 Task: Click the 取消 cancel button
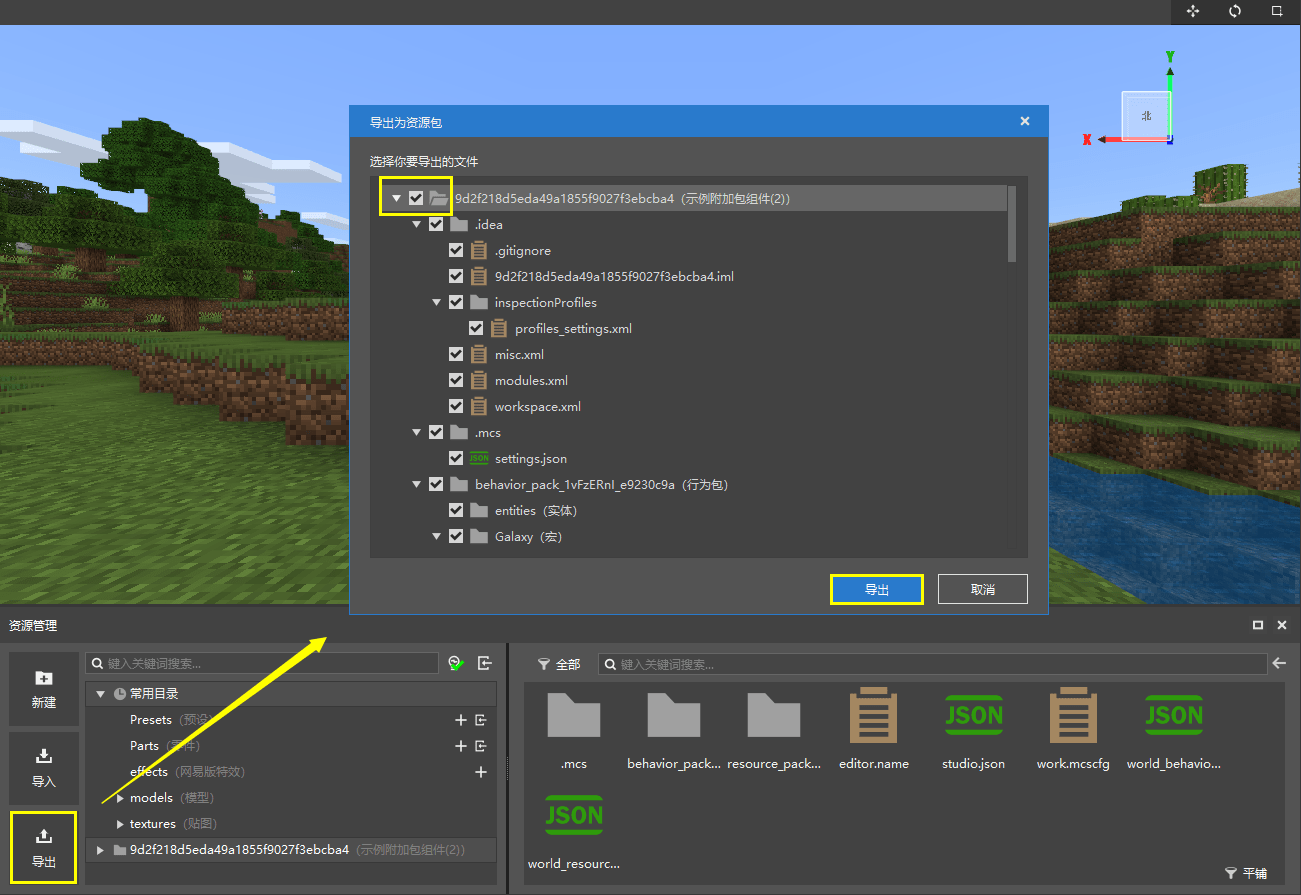983,590
